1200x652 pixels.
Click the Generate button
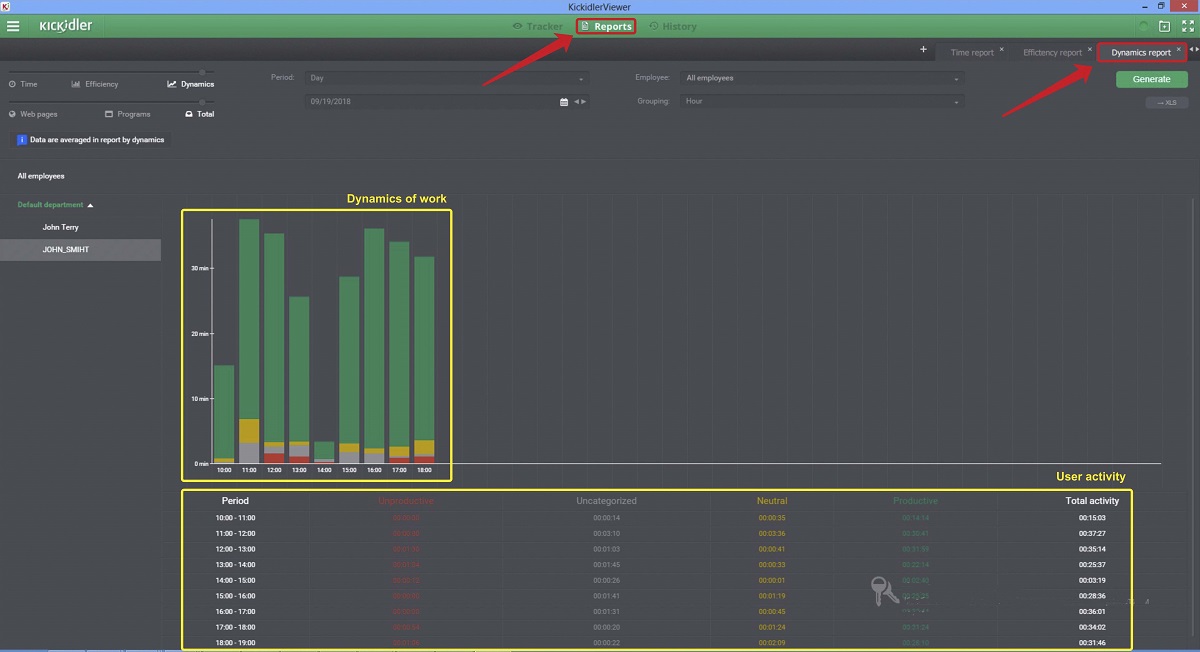1151,79
